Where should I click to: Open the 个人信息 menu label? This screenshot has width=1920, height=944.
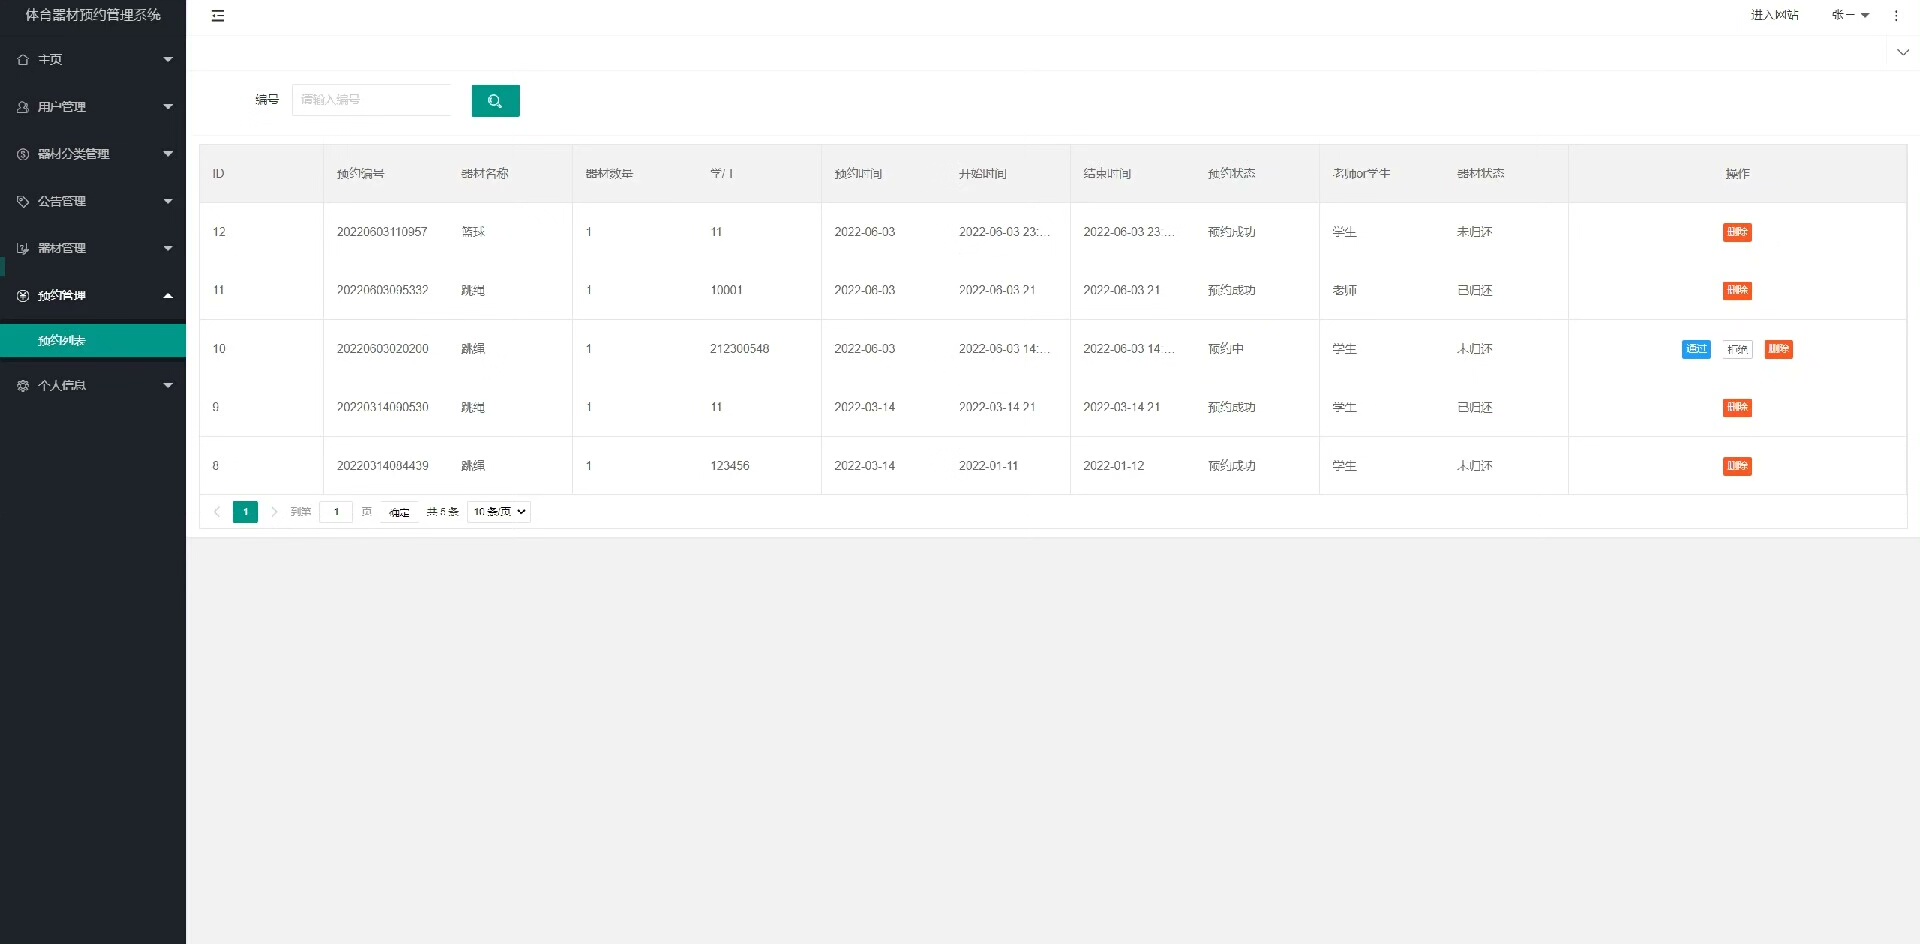click(x=62, y=386)
